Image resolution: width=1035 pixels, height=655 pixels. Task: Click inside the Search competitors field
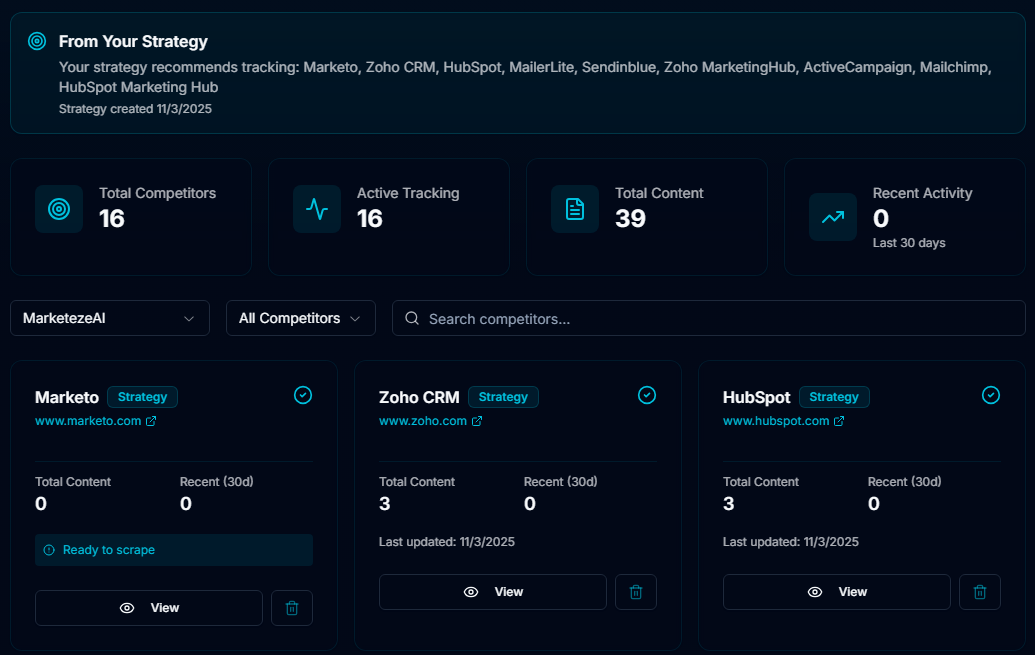tap(700, 318)
